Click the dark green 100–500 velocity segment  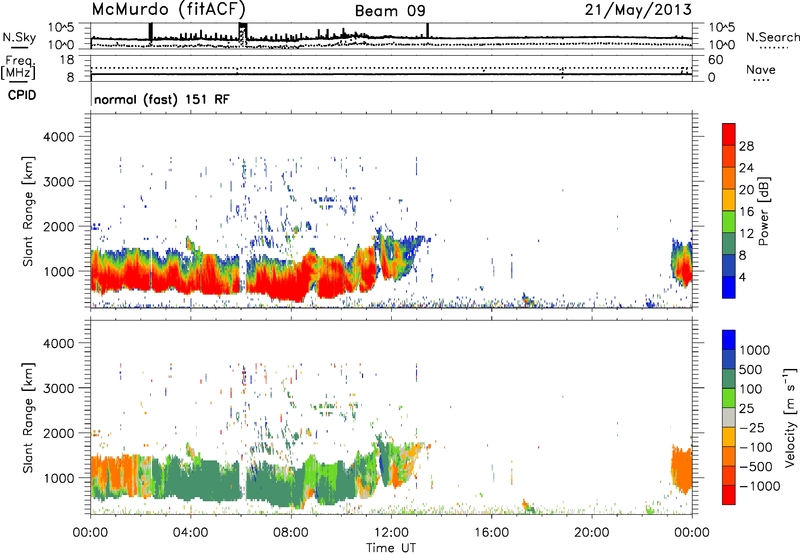coord(729,379)
